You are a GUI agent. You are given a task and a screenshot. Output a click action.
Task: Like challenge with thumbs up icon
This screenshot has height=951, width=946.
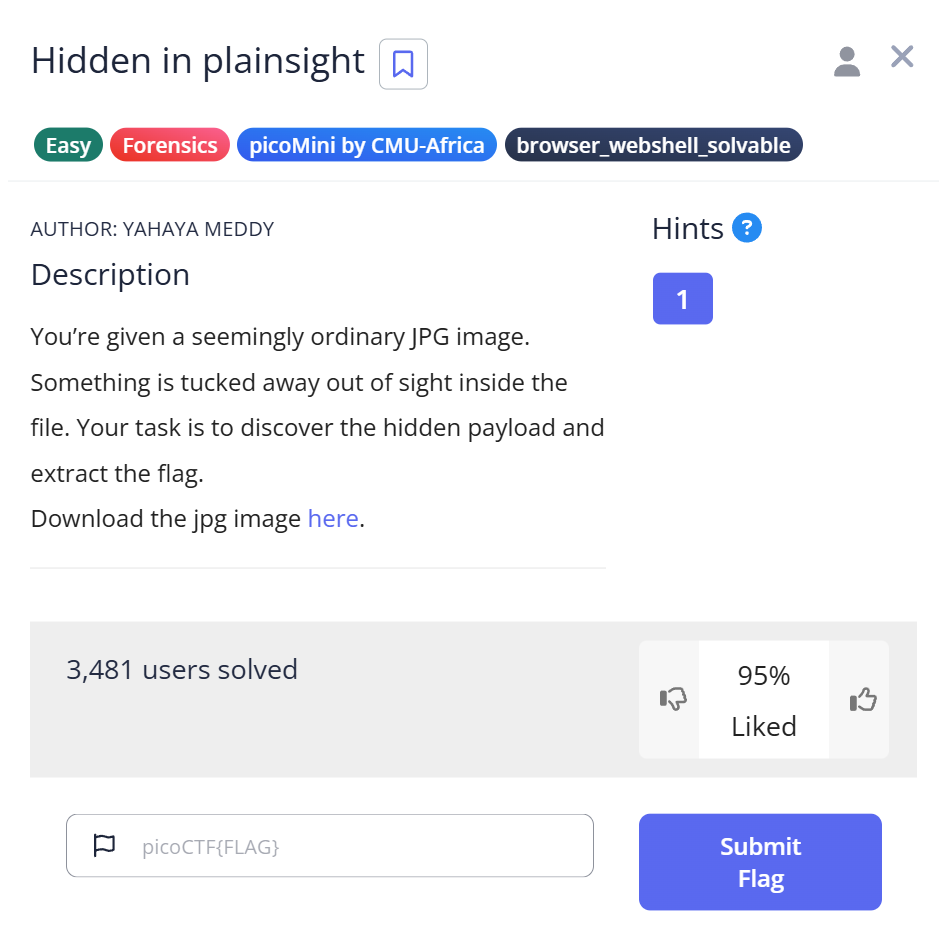point(862,700)
